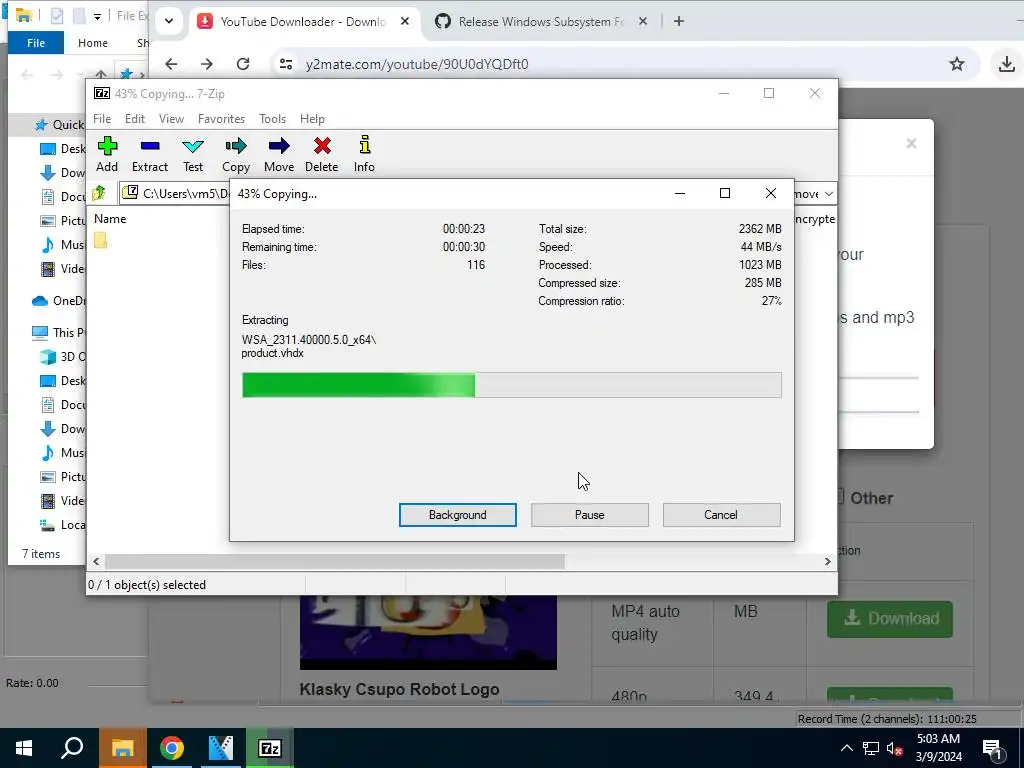Click Background button in copying dialog

[458, 515]
